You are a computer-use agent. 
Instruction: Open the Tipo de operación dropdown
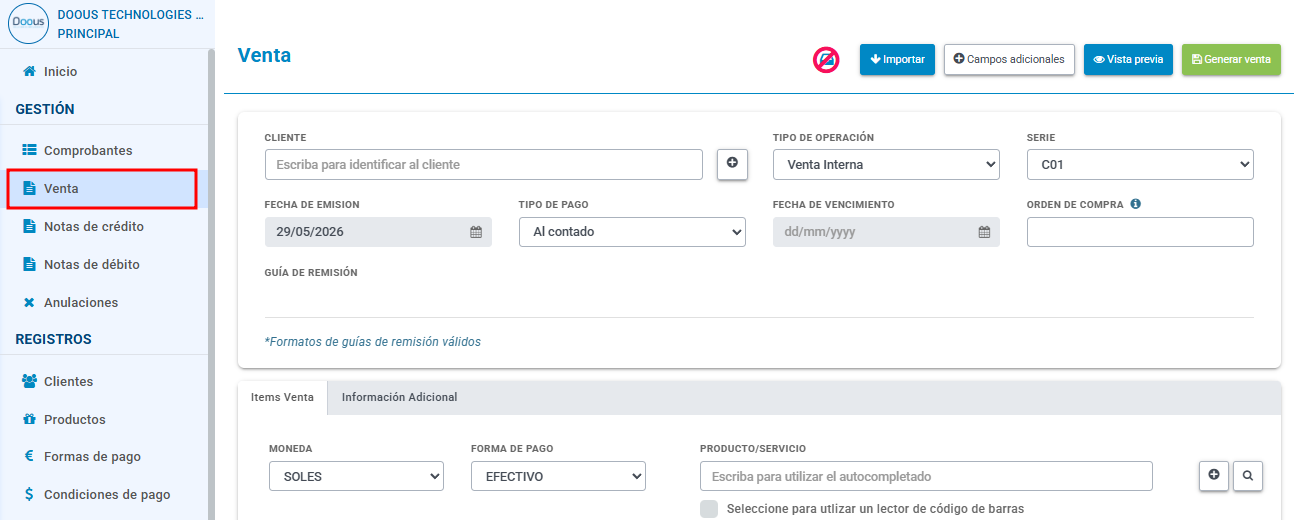886,164
